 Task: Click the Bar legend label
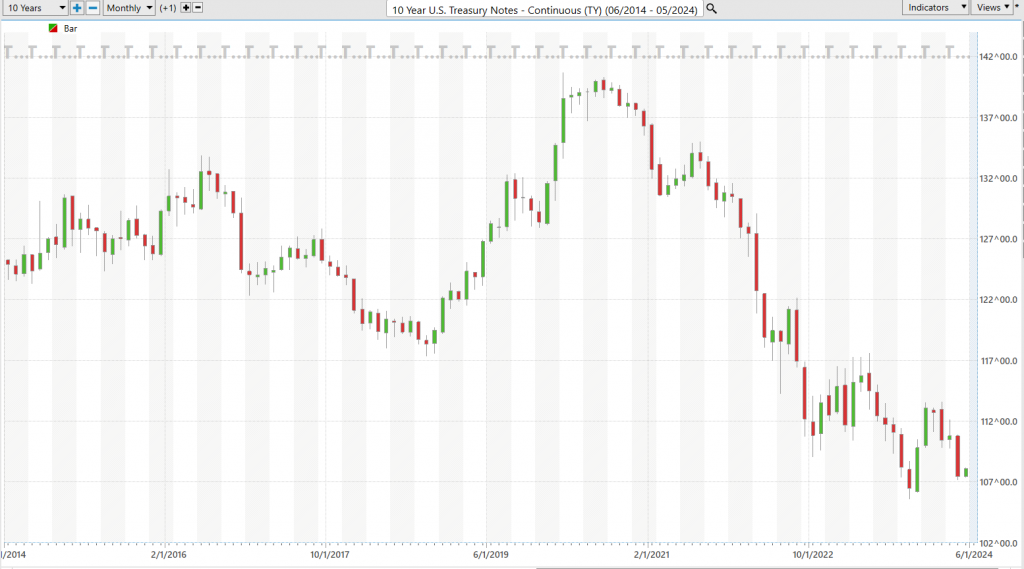(x=71, y=29)
